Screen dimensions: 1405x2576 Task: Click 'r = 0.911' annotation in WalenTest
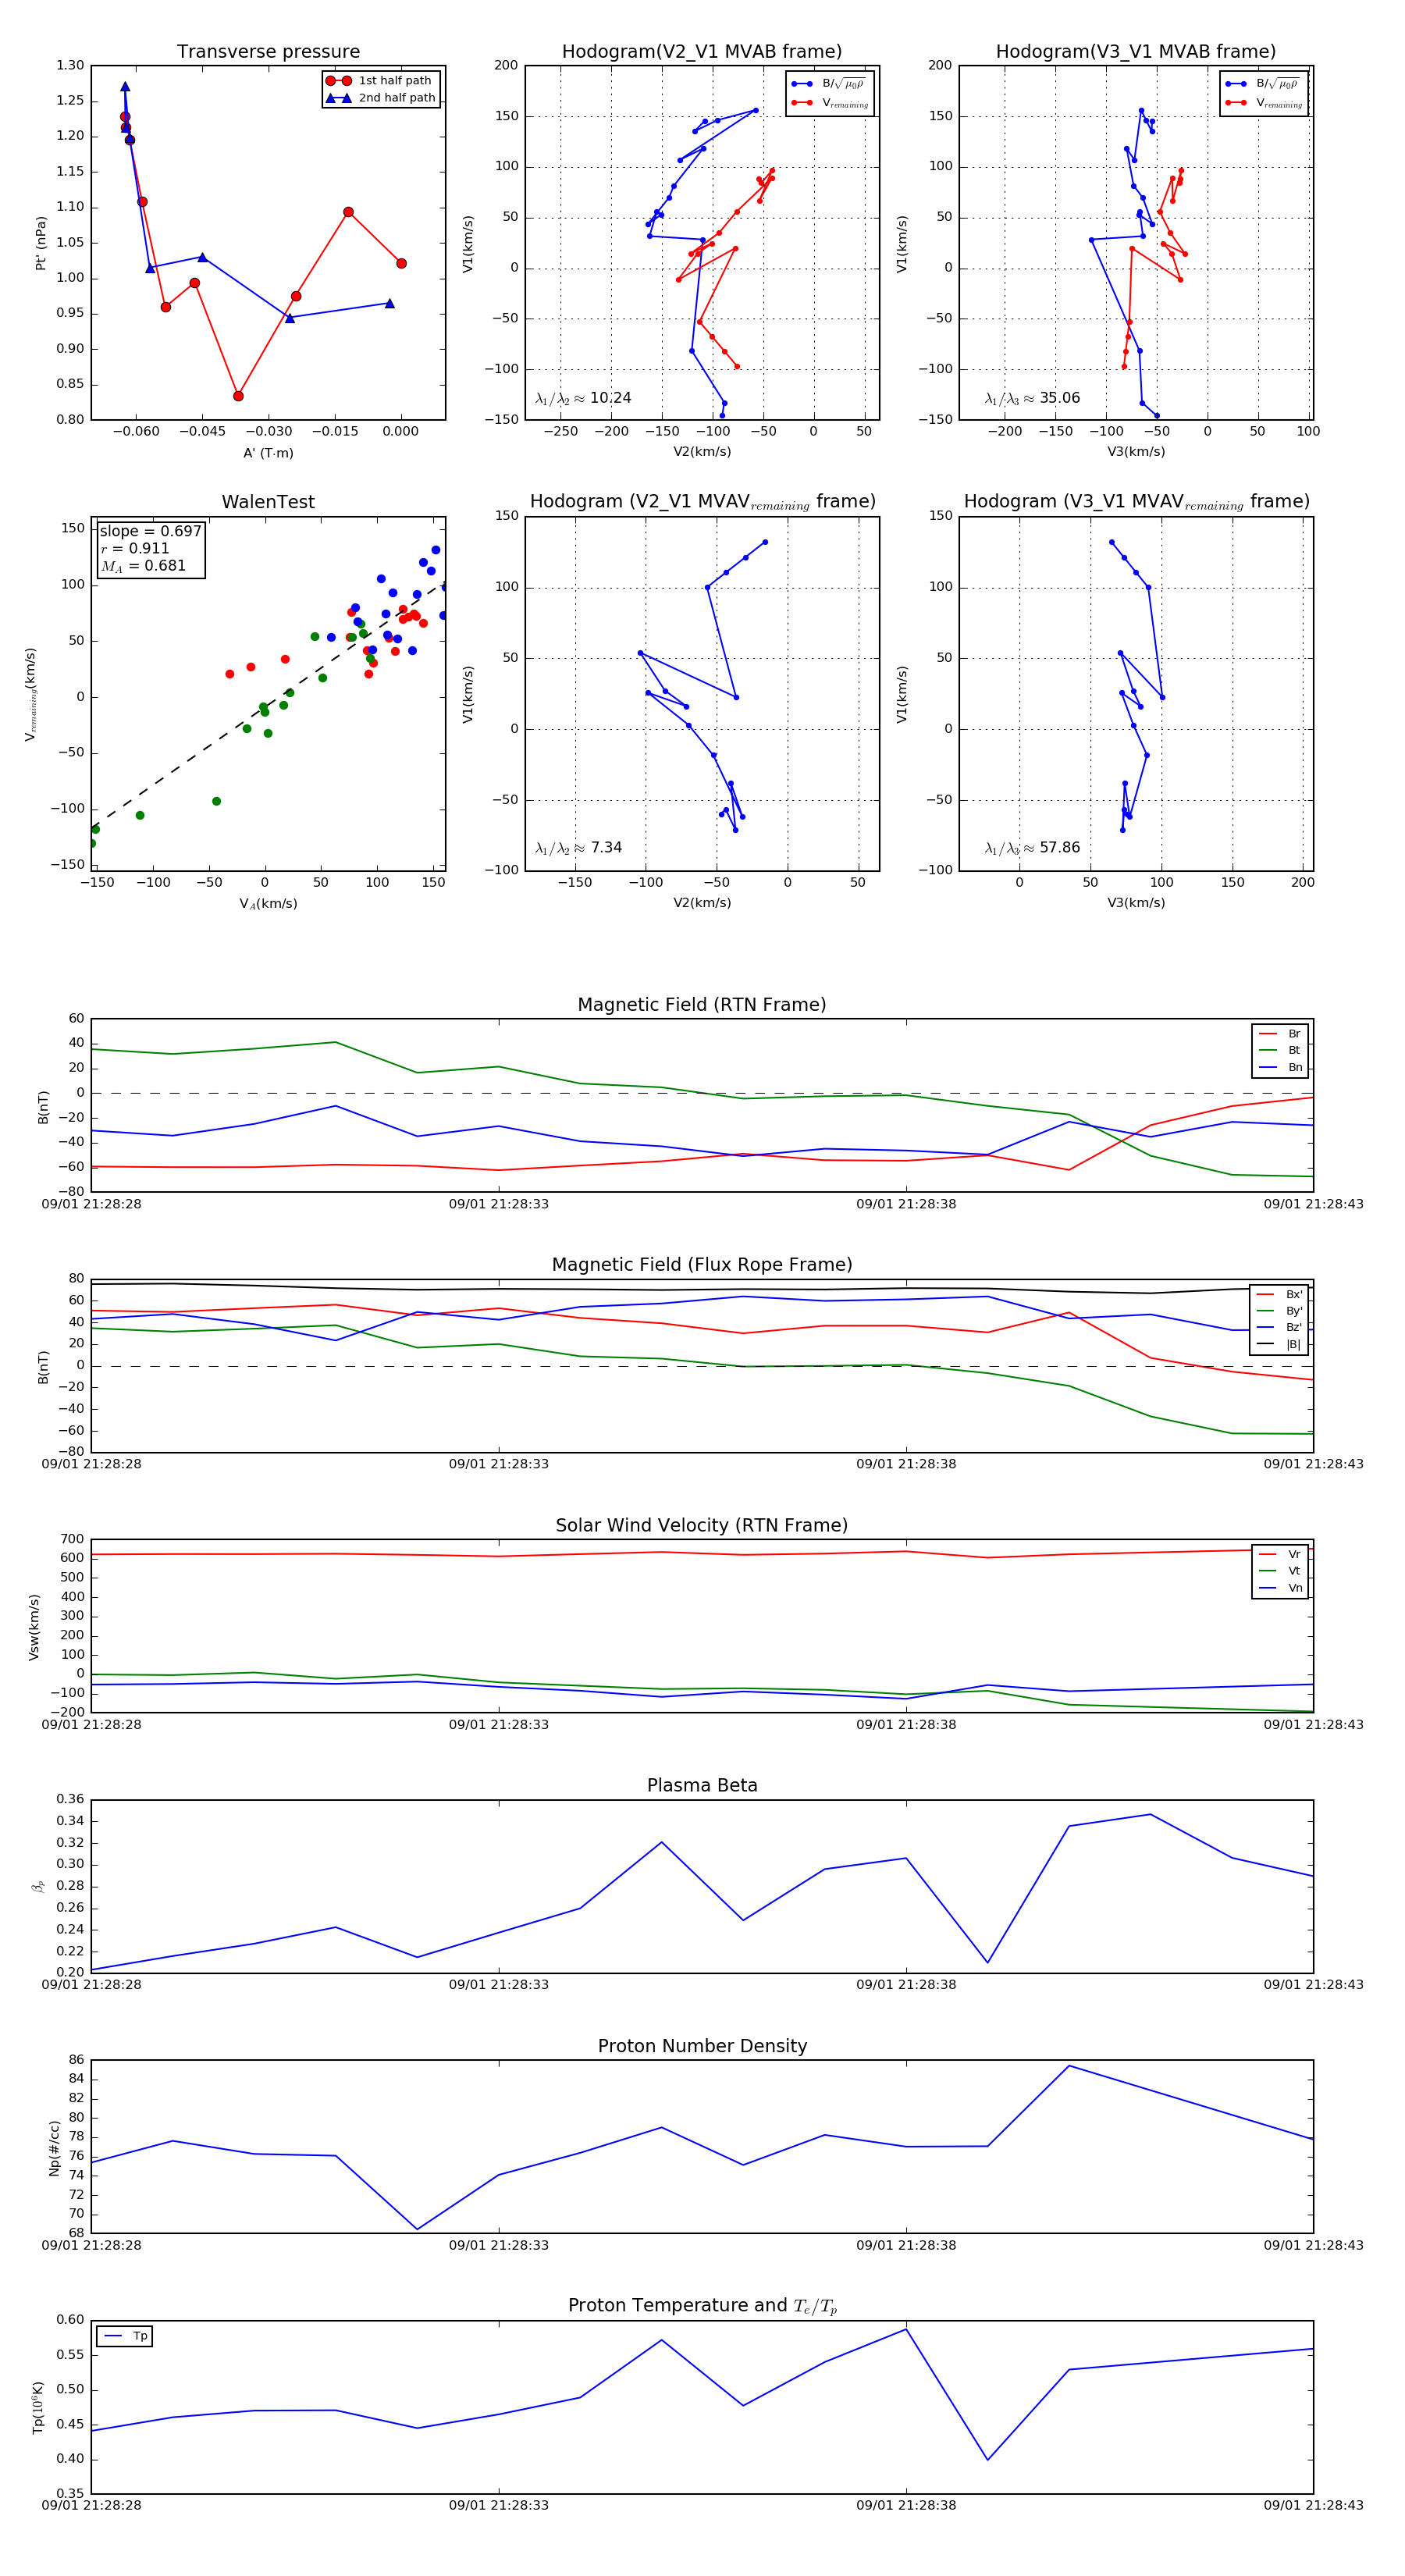pyautogui.click(x=135, y=548)
